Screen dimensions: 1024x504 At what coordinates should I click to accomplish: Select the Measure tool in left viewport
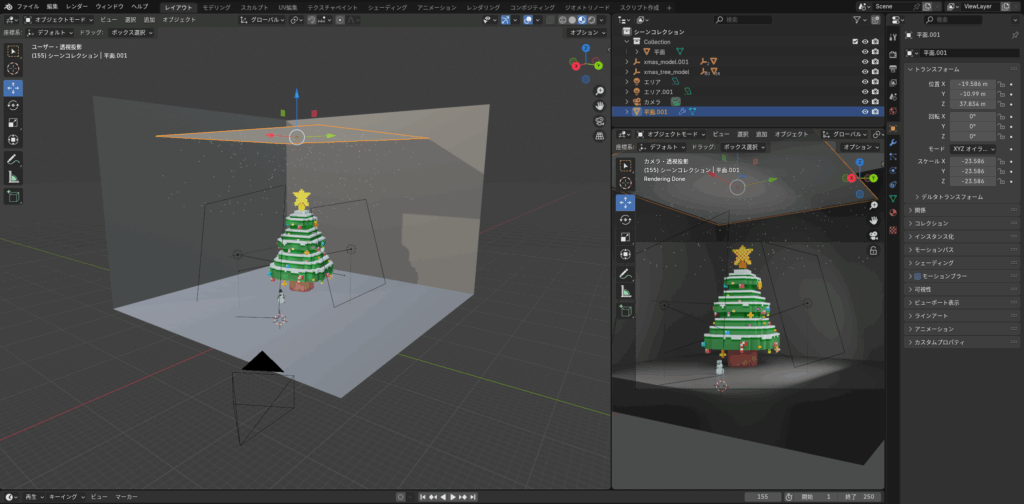(x=13, y=177)
